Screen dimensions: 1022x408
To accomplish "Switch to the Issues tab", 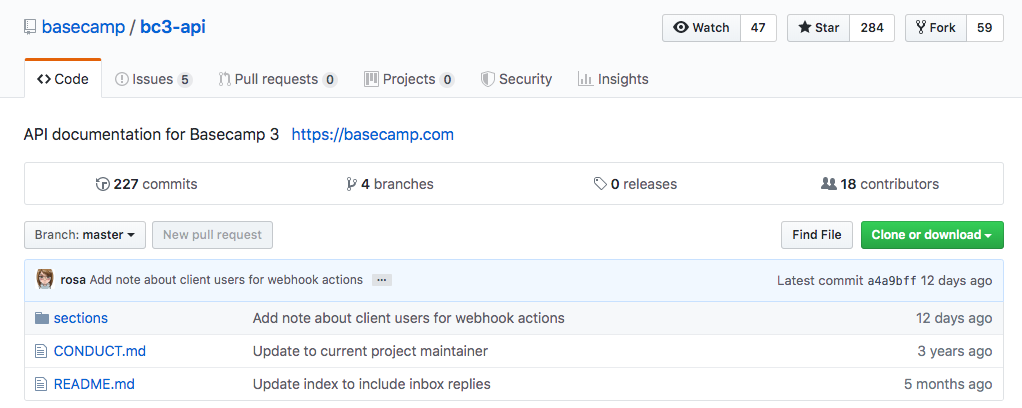I will pyautogui.click(x=153, y=80).
